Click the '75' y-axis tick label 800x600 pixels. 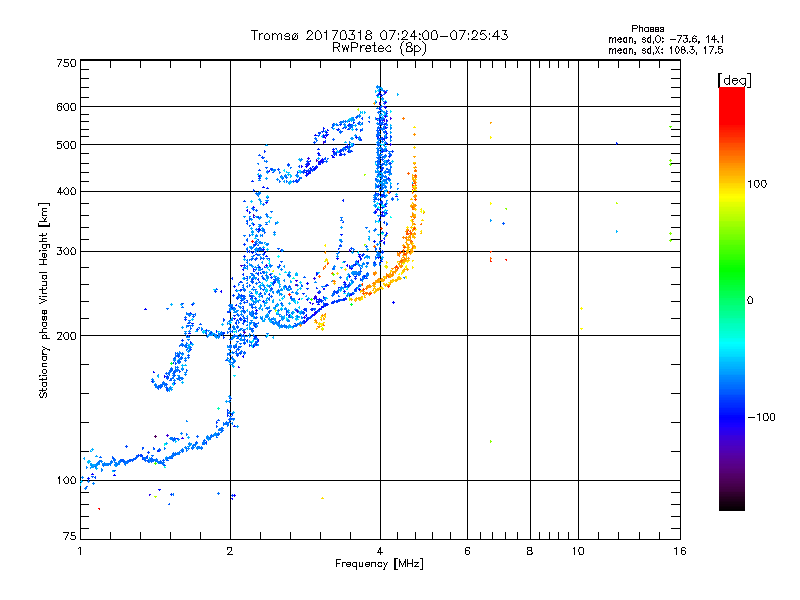(x=70, y=536)
